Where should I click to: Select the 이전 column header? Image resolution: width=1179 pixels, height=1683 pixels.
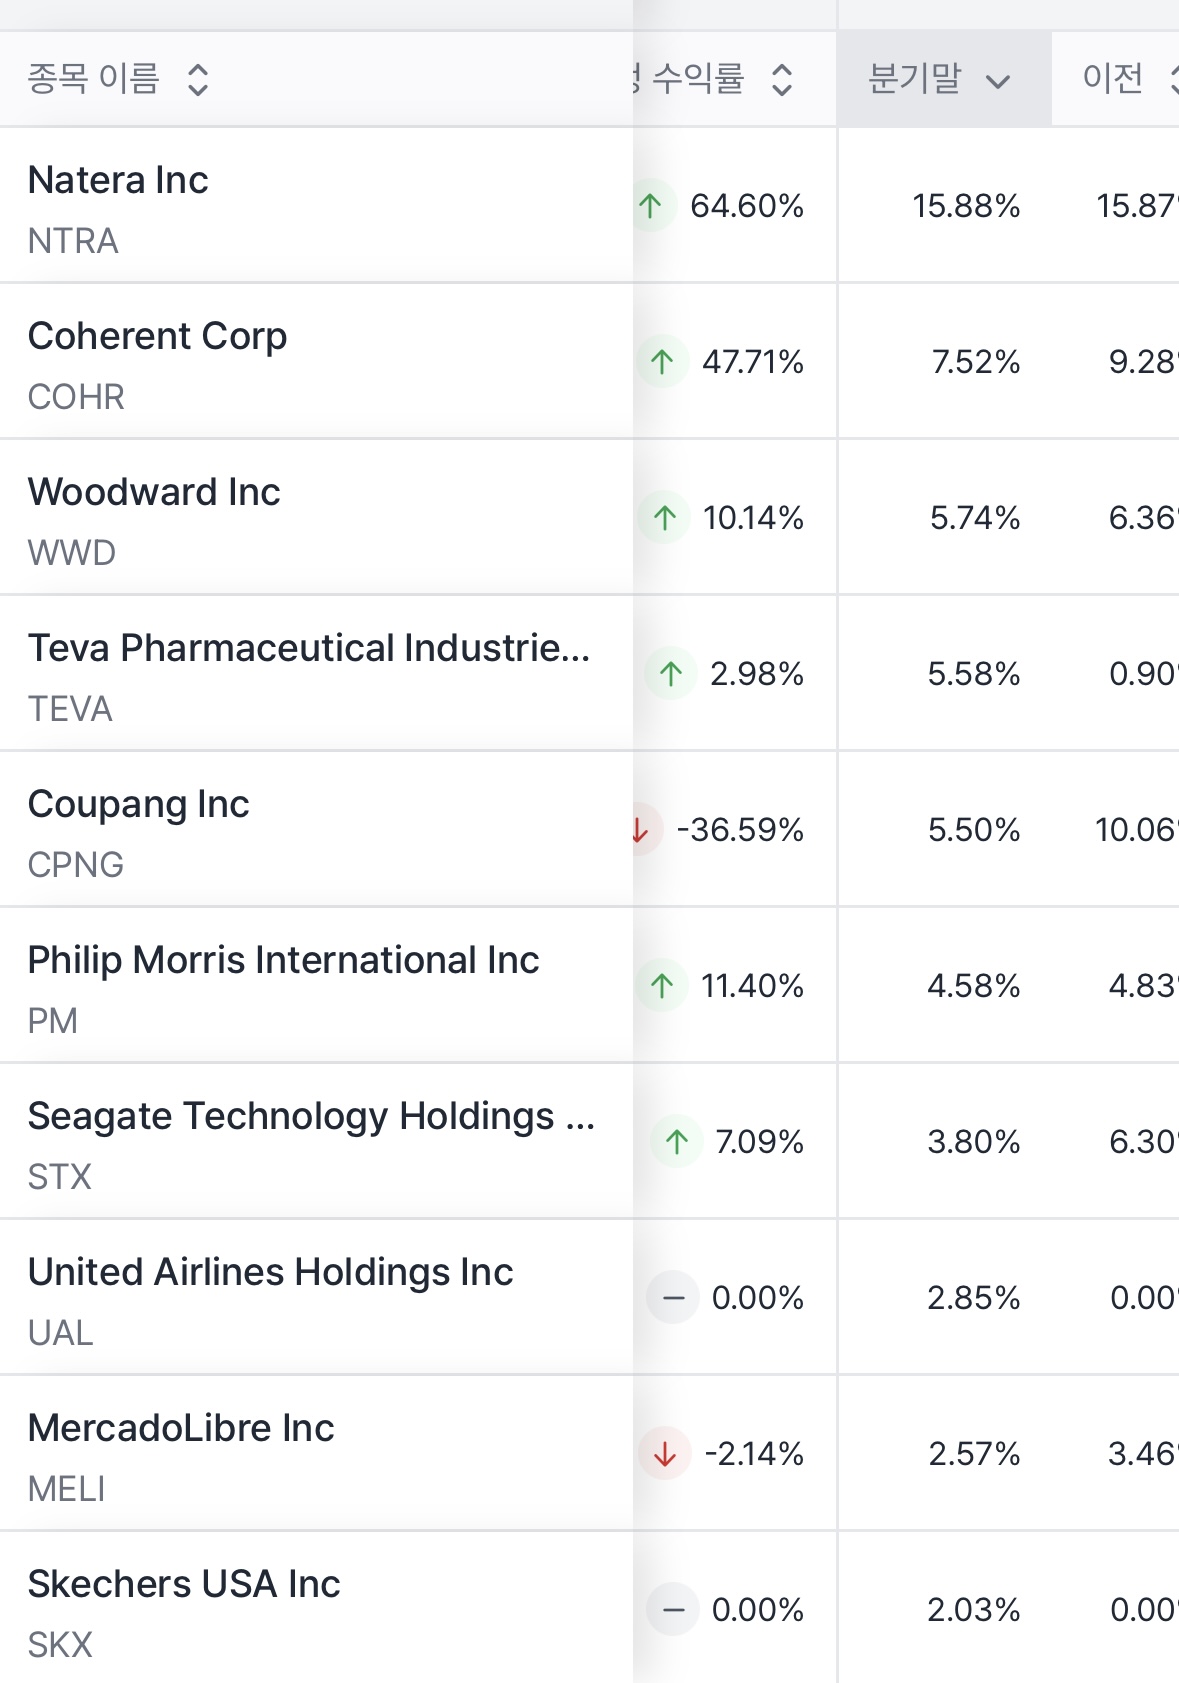tap(1112, 78)
